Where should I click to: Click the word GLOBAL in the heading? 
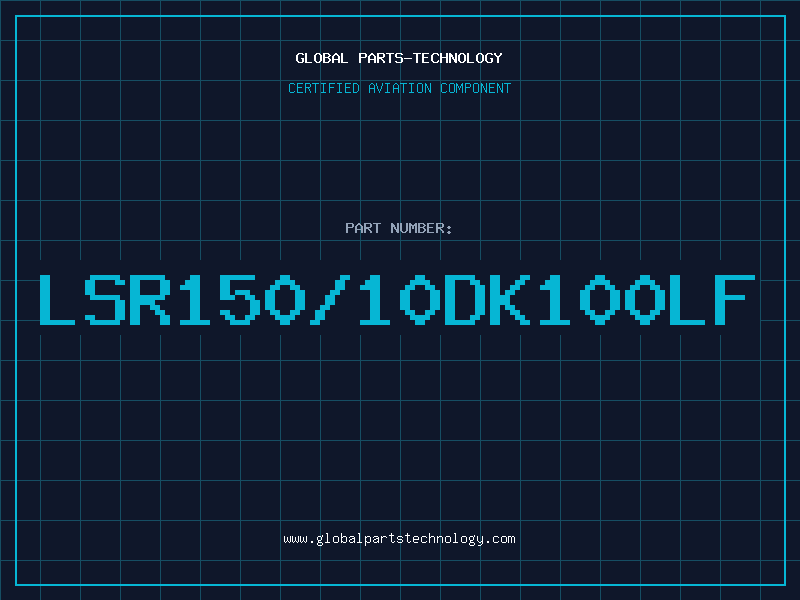pos(321,58)
